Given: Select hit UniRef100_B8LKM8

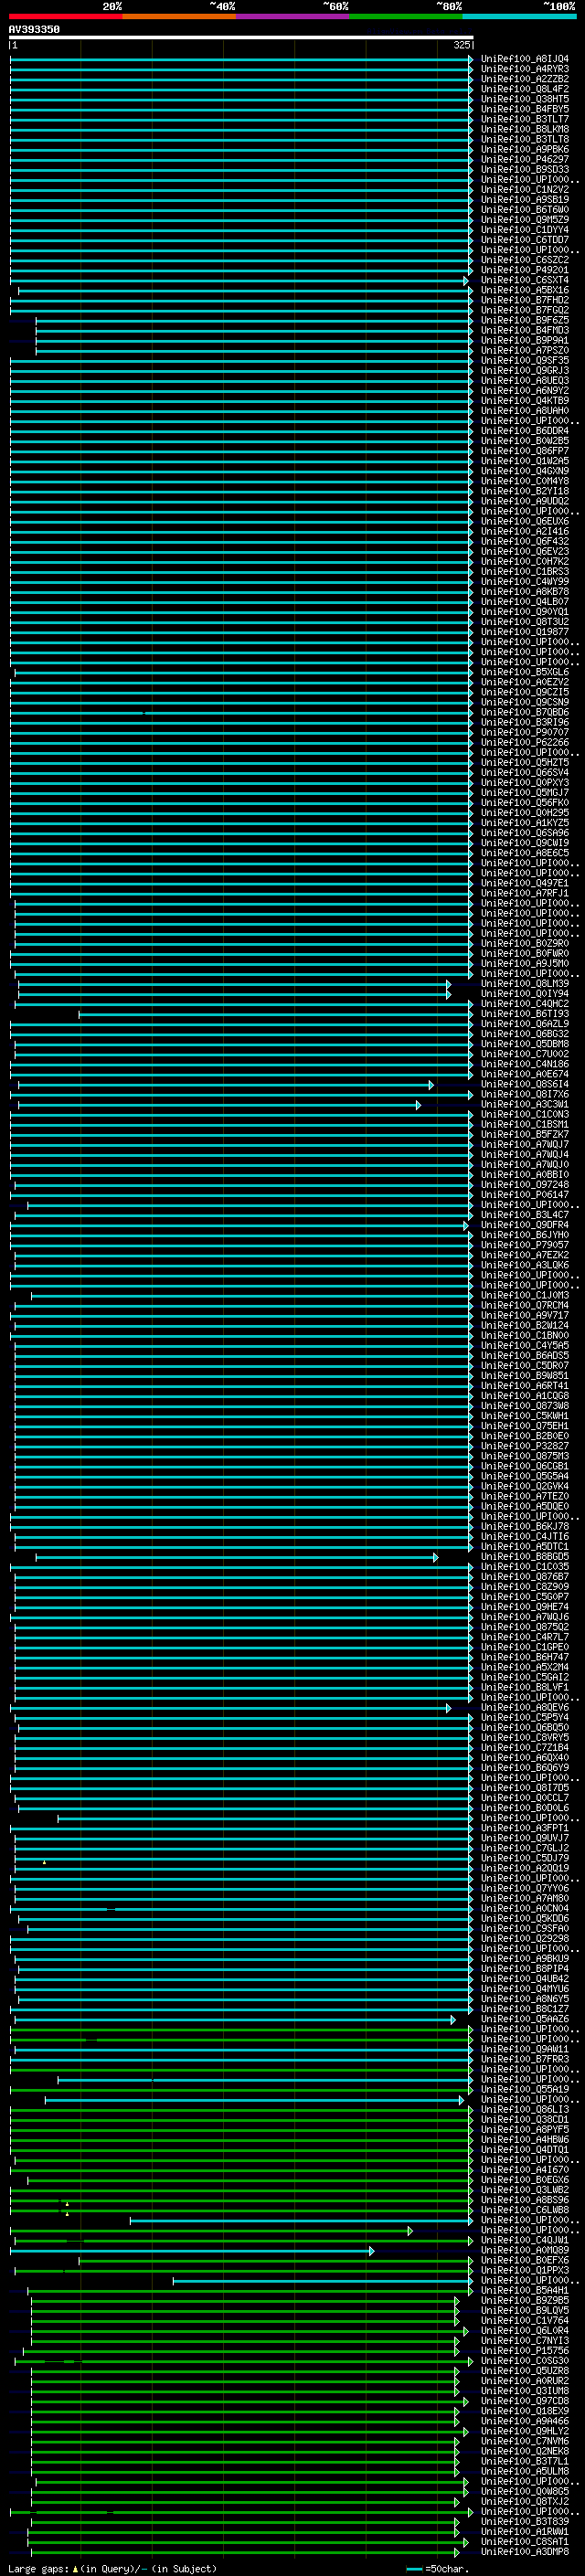Looking at the screenshot, I should (x=524, y=129).
